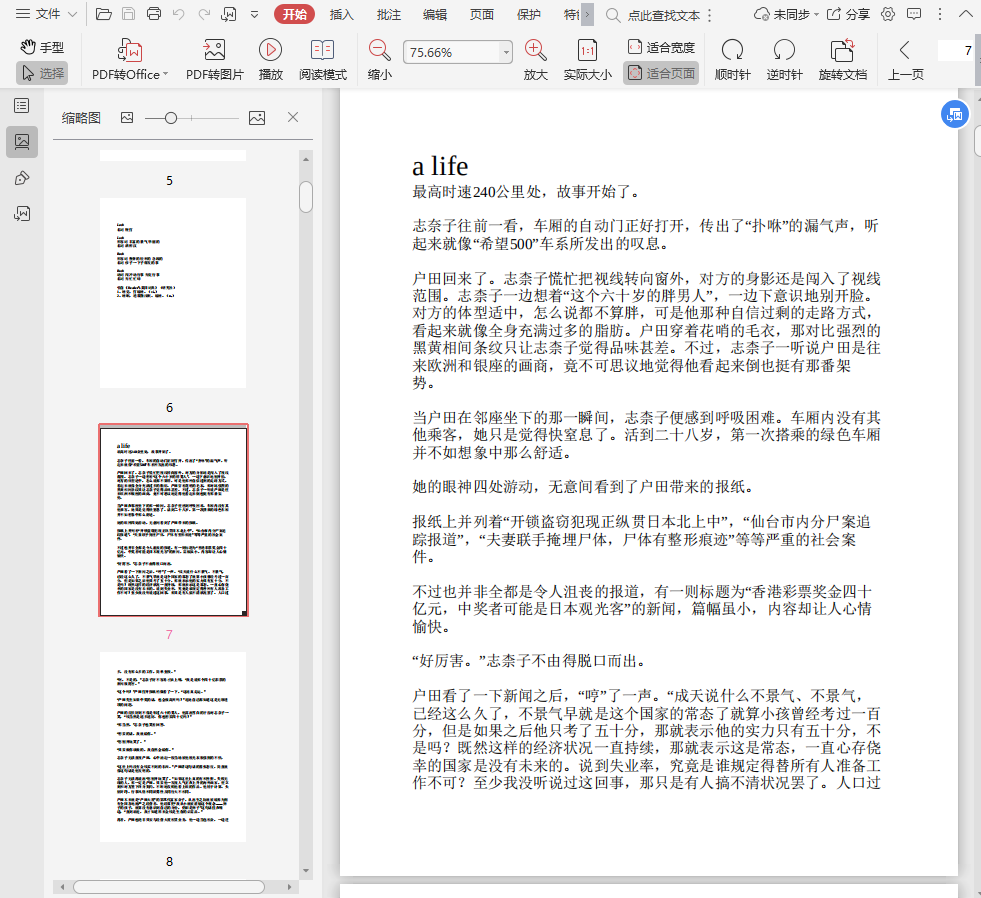
Task: Switch to the 保护 tab
Action: pyautogui.click(x=529, y=14)
